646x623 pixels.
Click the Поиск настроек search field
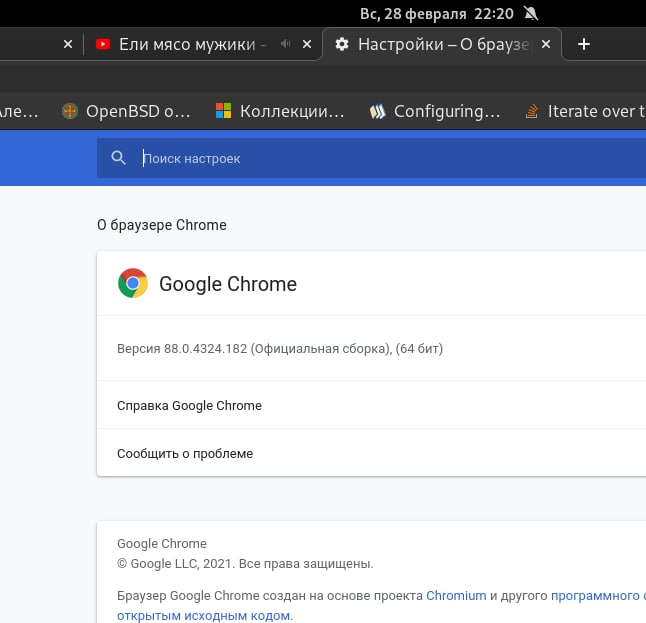371,158
